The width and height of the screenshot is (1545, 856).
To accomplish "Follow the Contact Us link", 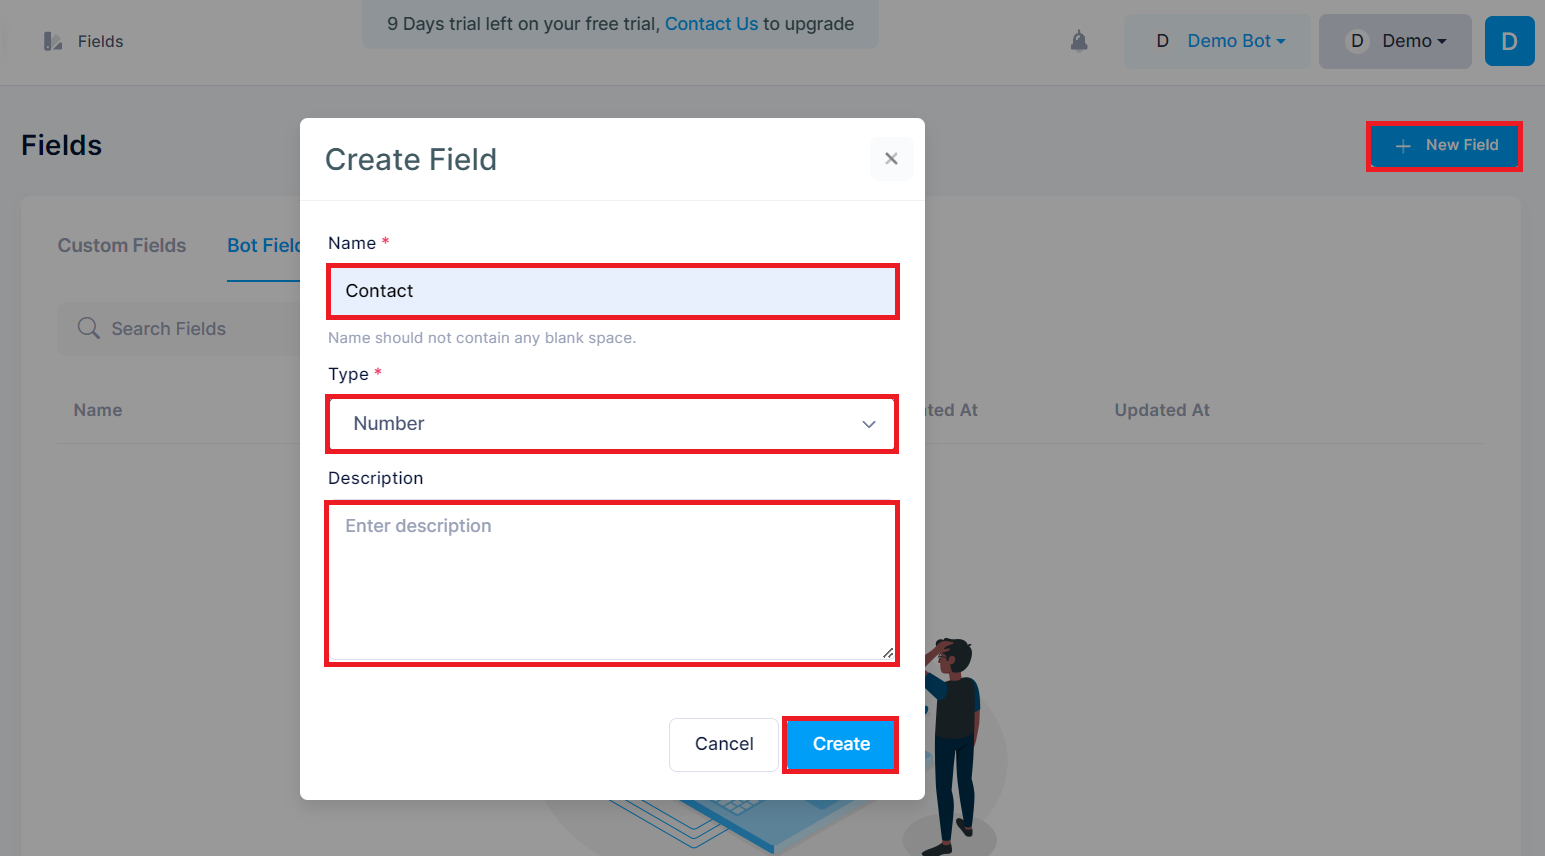I will (712, 24).
